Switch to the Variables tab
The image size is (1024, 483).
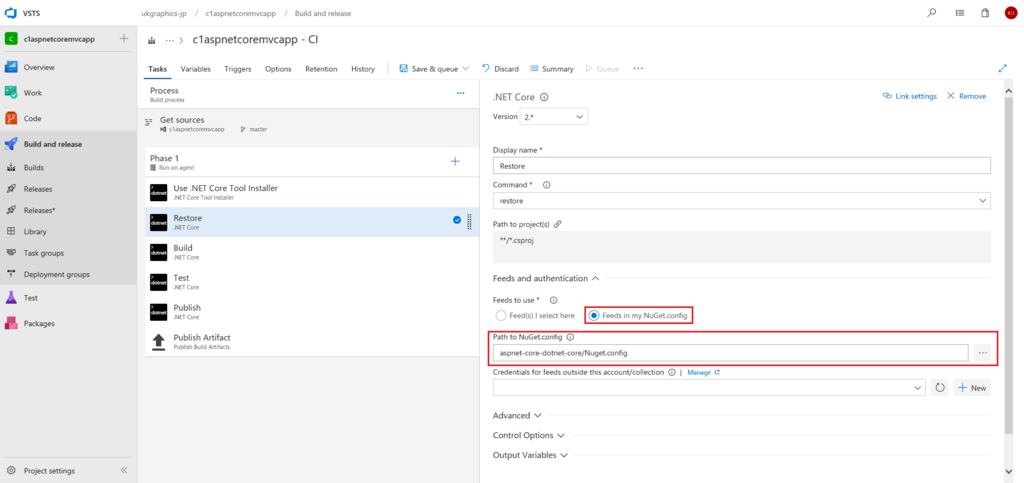[x=195, y=69]
